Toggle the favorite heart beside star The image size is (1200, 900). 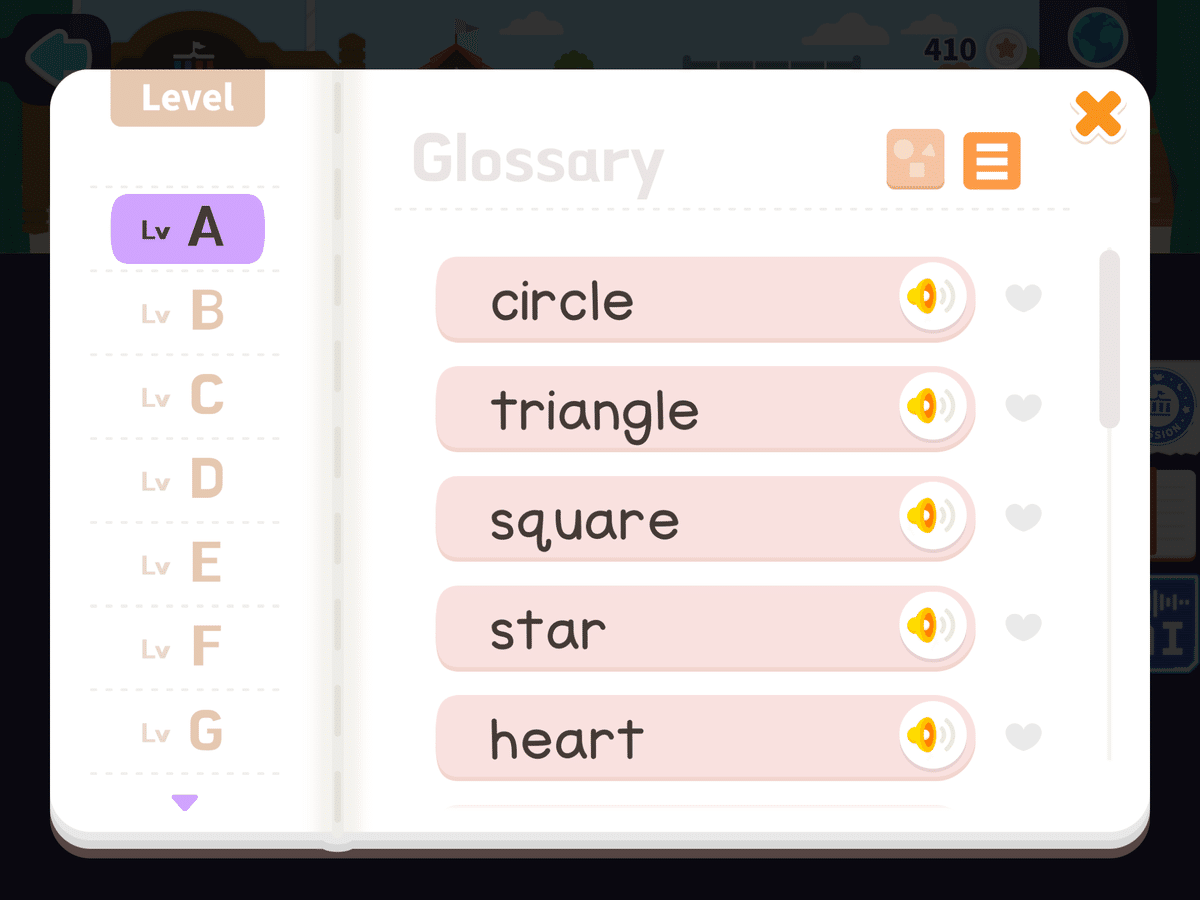click(x=1023, y=628)
